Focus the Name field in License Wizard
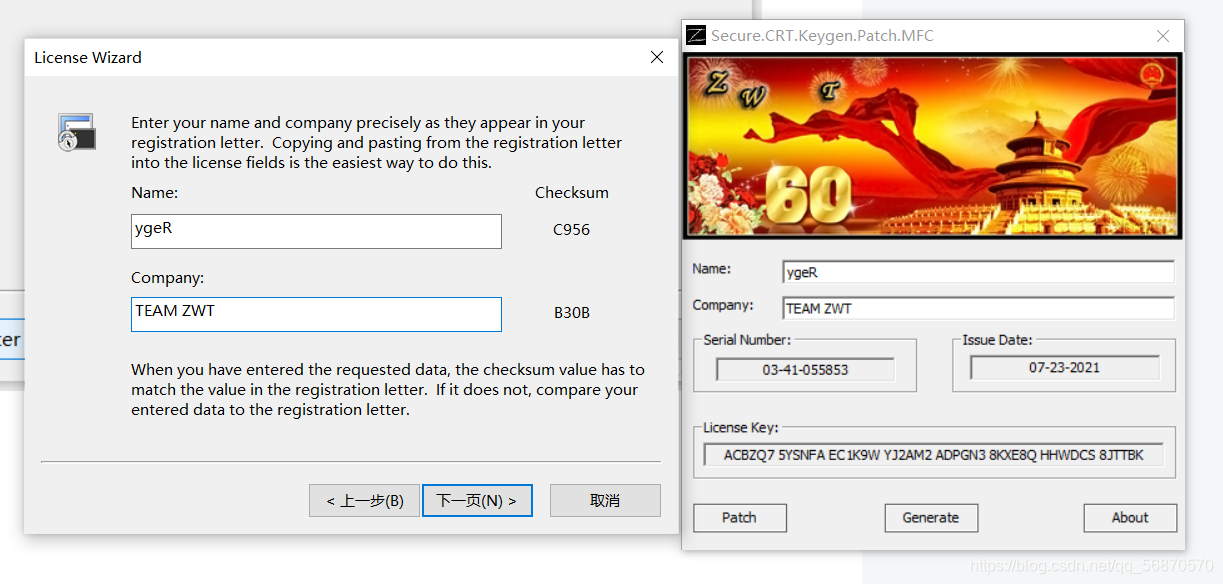This screenshot has width=1223, height=584. [x=316, y=231]
